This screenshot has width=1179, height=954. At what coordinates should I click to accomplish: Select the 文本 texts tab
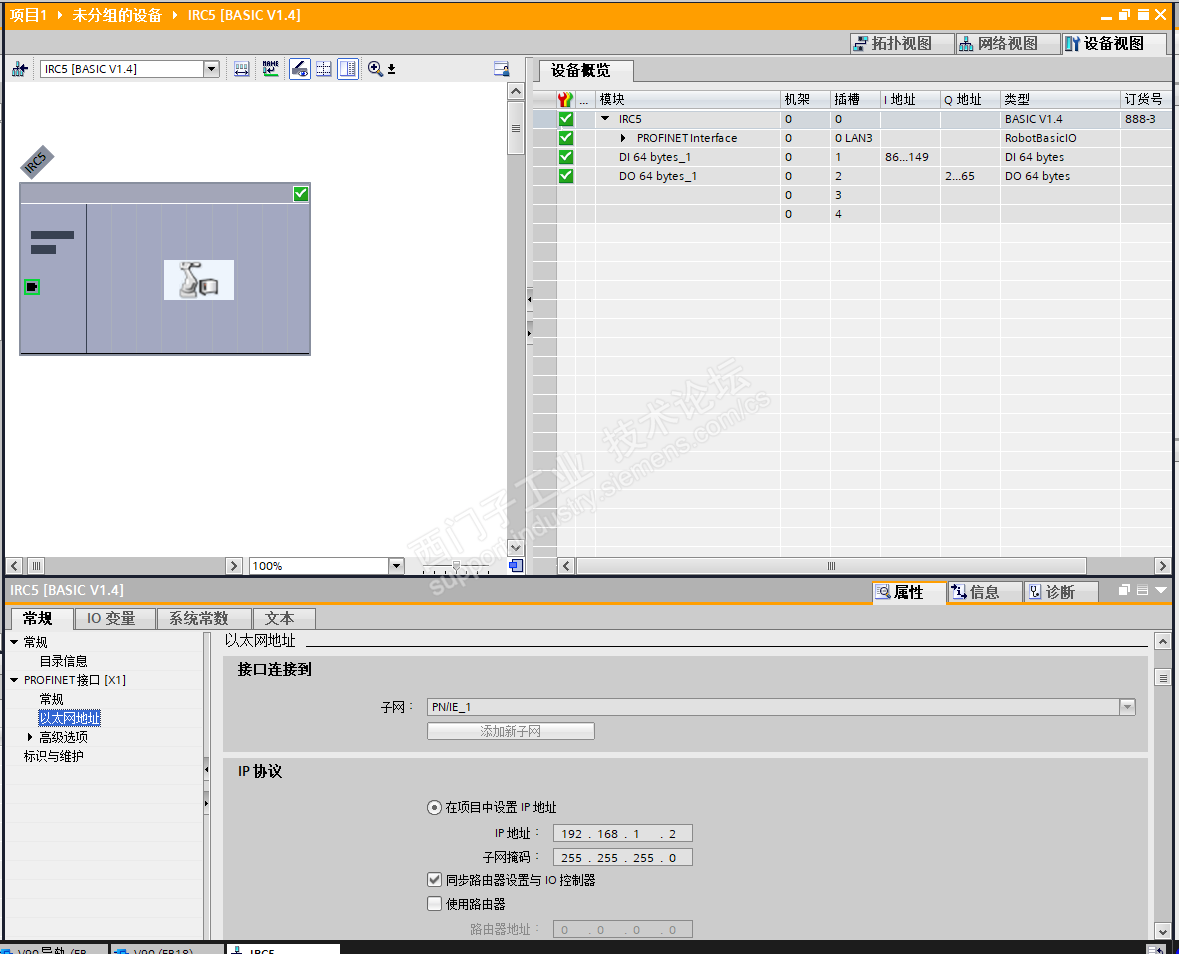[x=283, y=619]
